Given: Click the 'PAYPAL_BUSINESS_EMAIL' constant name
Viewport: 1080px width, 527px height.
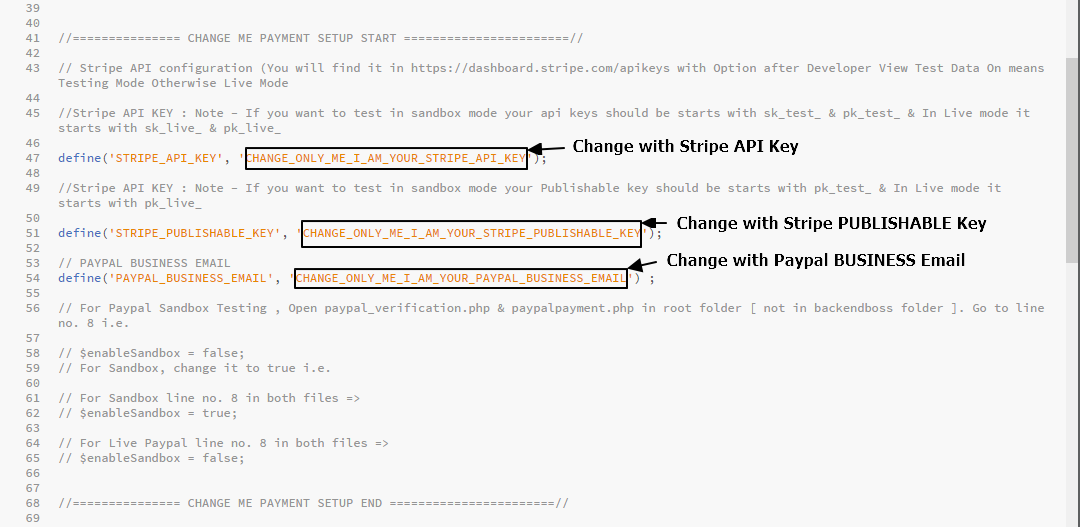Looking at the screenshot, I should [x=189, y=278].
